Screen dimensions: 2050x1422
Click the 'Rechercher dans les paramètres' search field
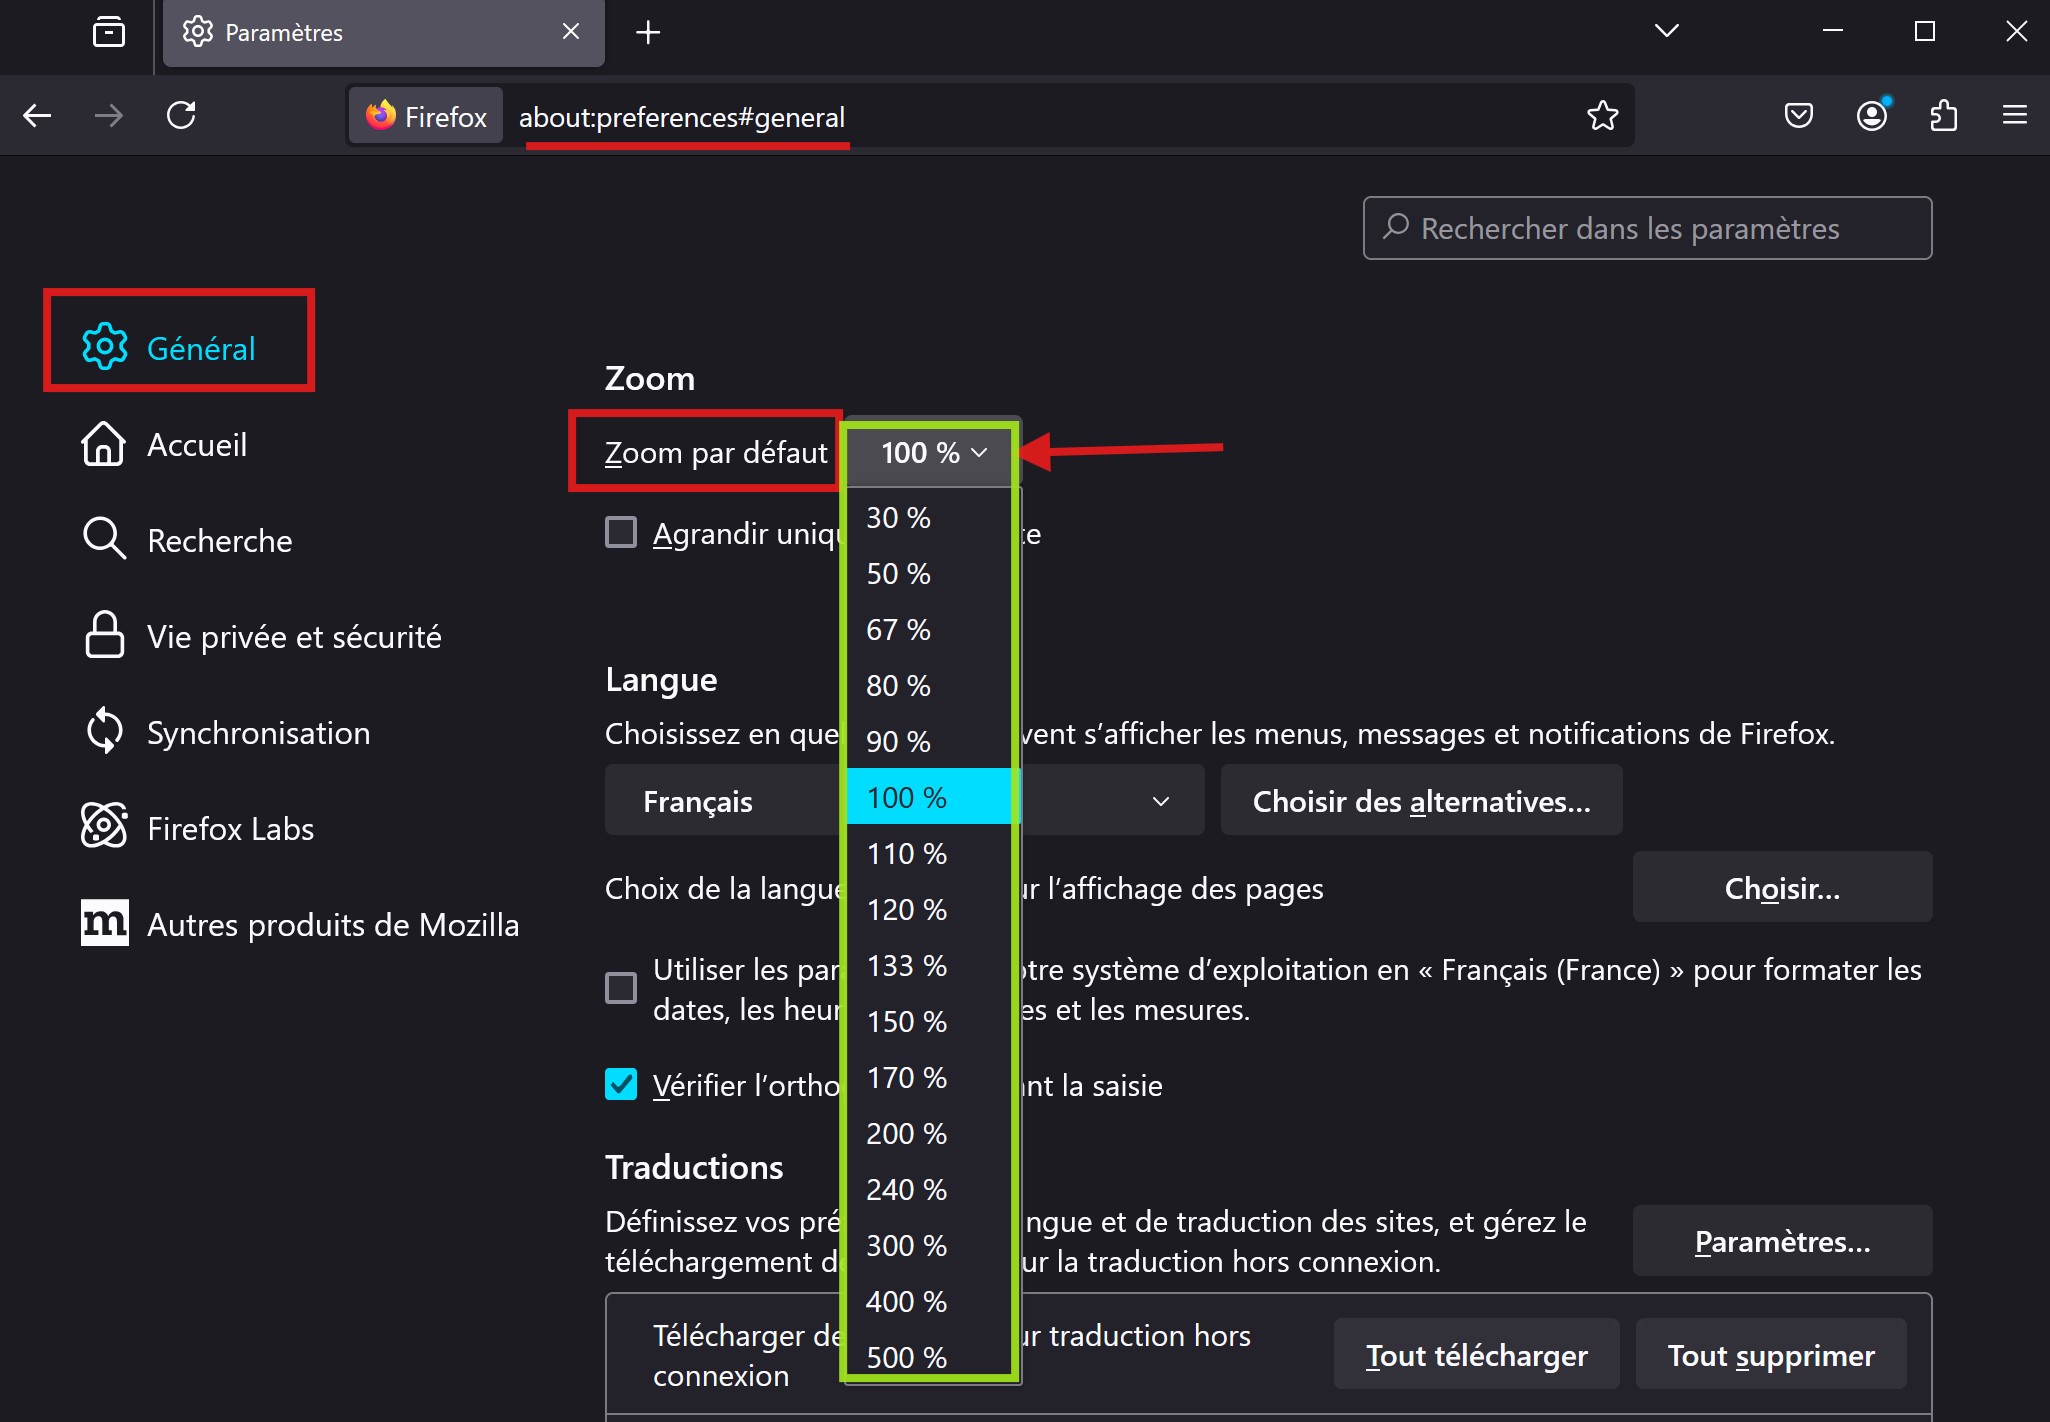click(x=1646, y=229)
